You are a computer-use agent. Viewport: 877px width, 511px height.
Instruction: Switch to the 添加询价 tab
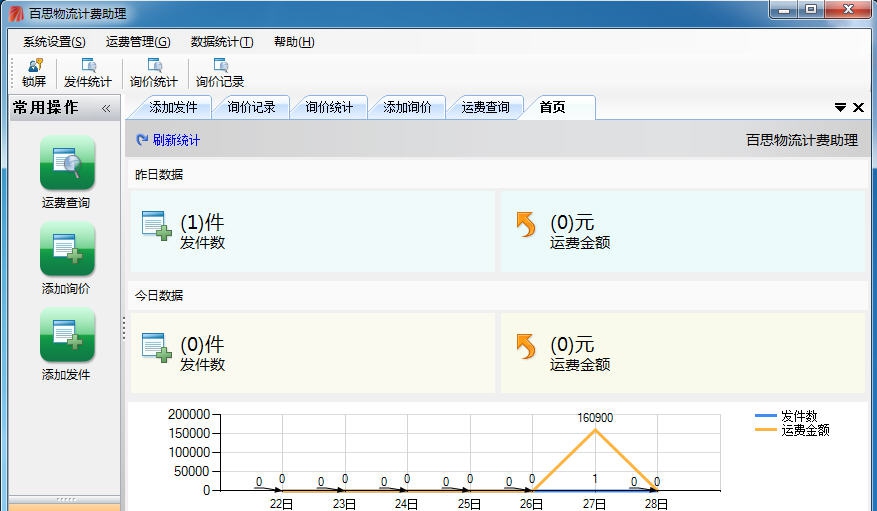pyautogui.click(x=407, y=107)
